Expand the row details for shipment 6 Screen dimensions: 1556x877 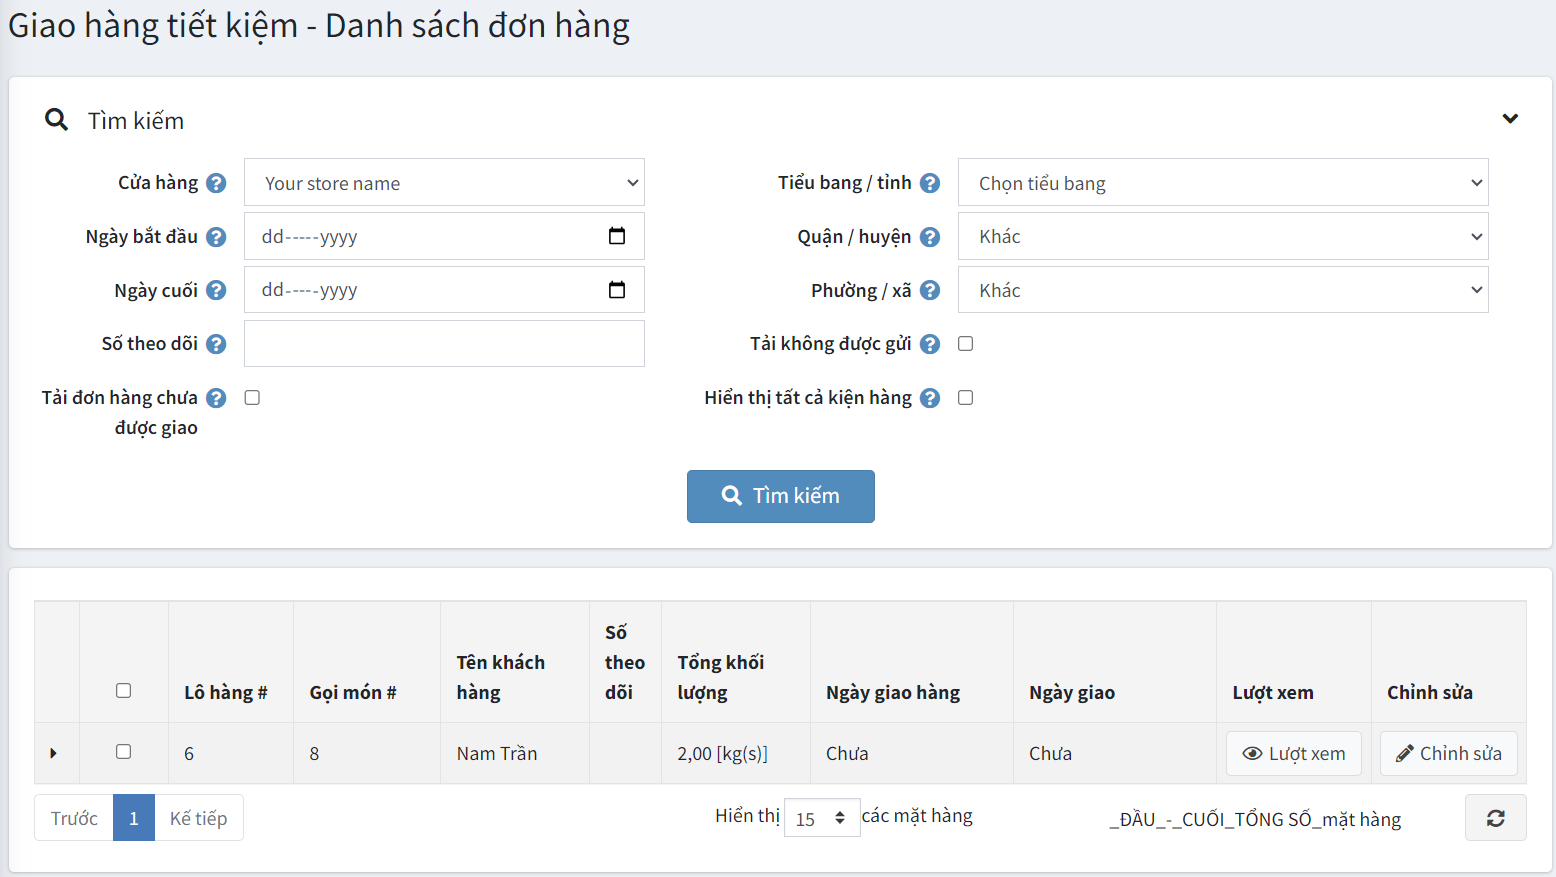pos(53,753)
